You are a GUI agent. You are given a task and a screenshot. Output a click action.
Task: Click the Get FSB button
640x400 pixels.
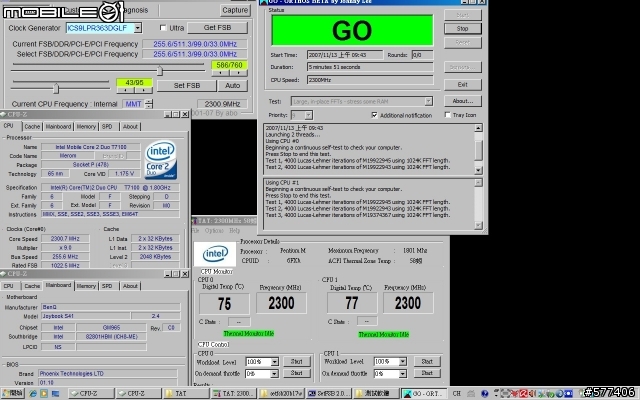(217, 28)
